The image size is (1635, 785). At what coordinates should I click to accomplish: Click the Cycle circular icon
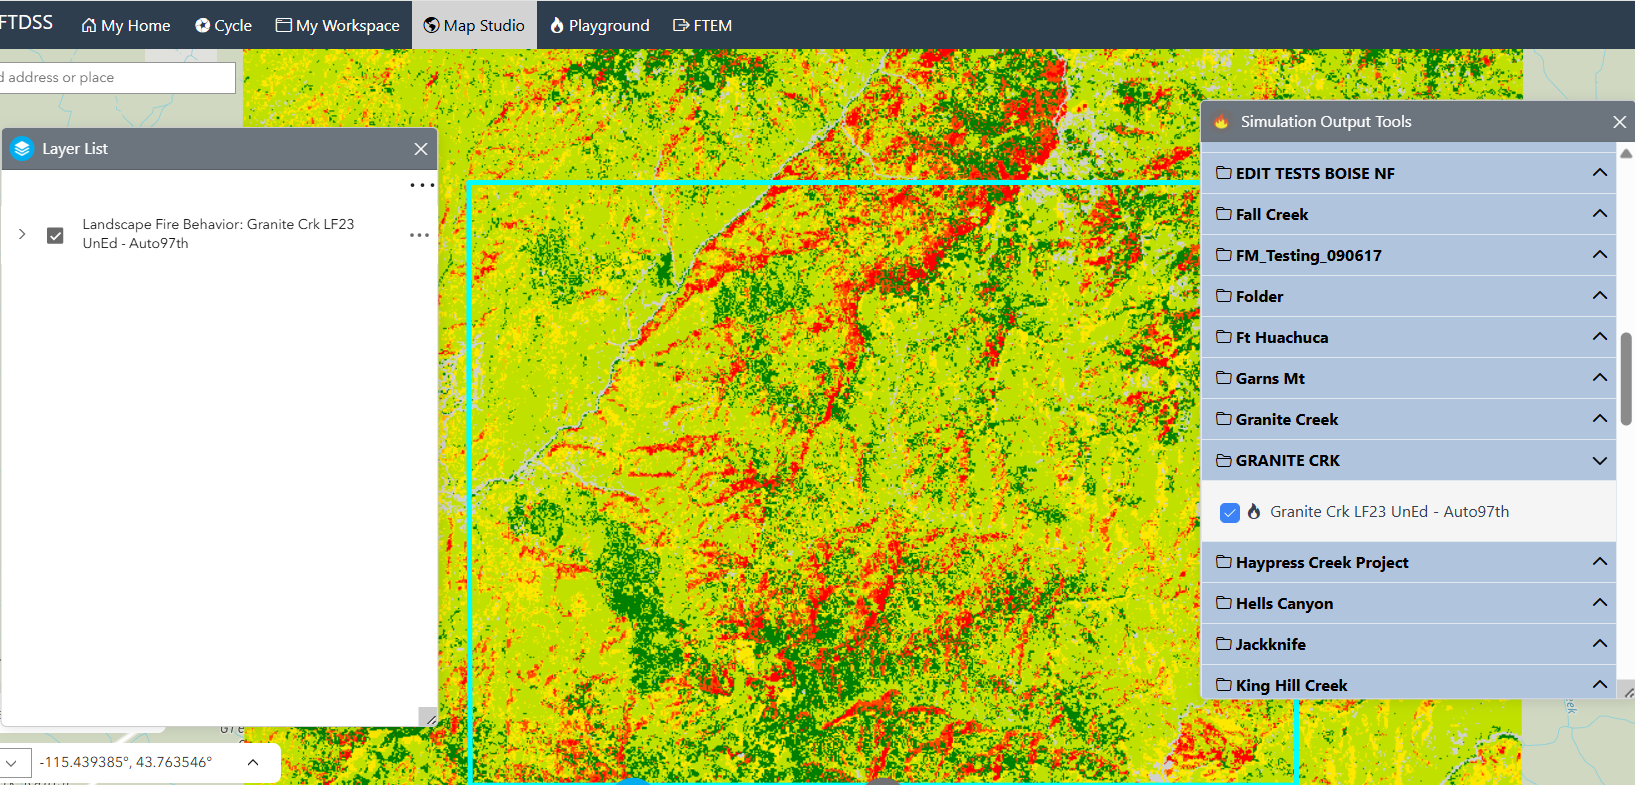tap(202, 25)
